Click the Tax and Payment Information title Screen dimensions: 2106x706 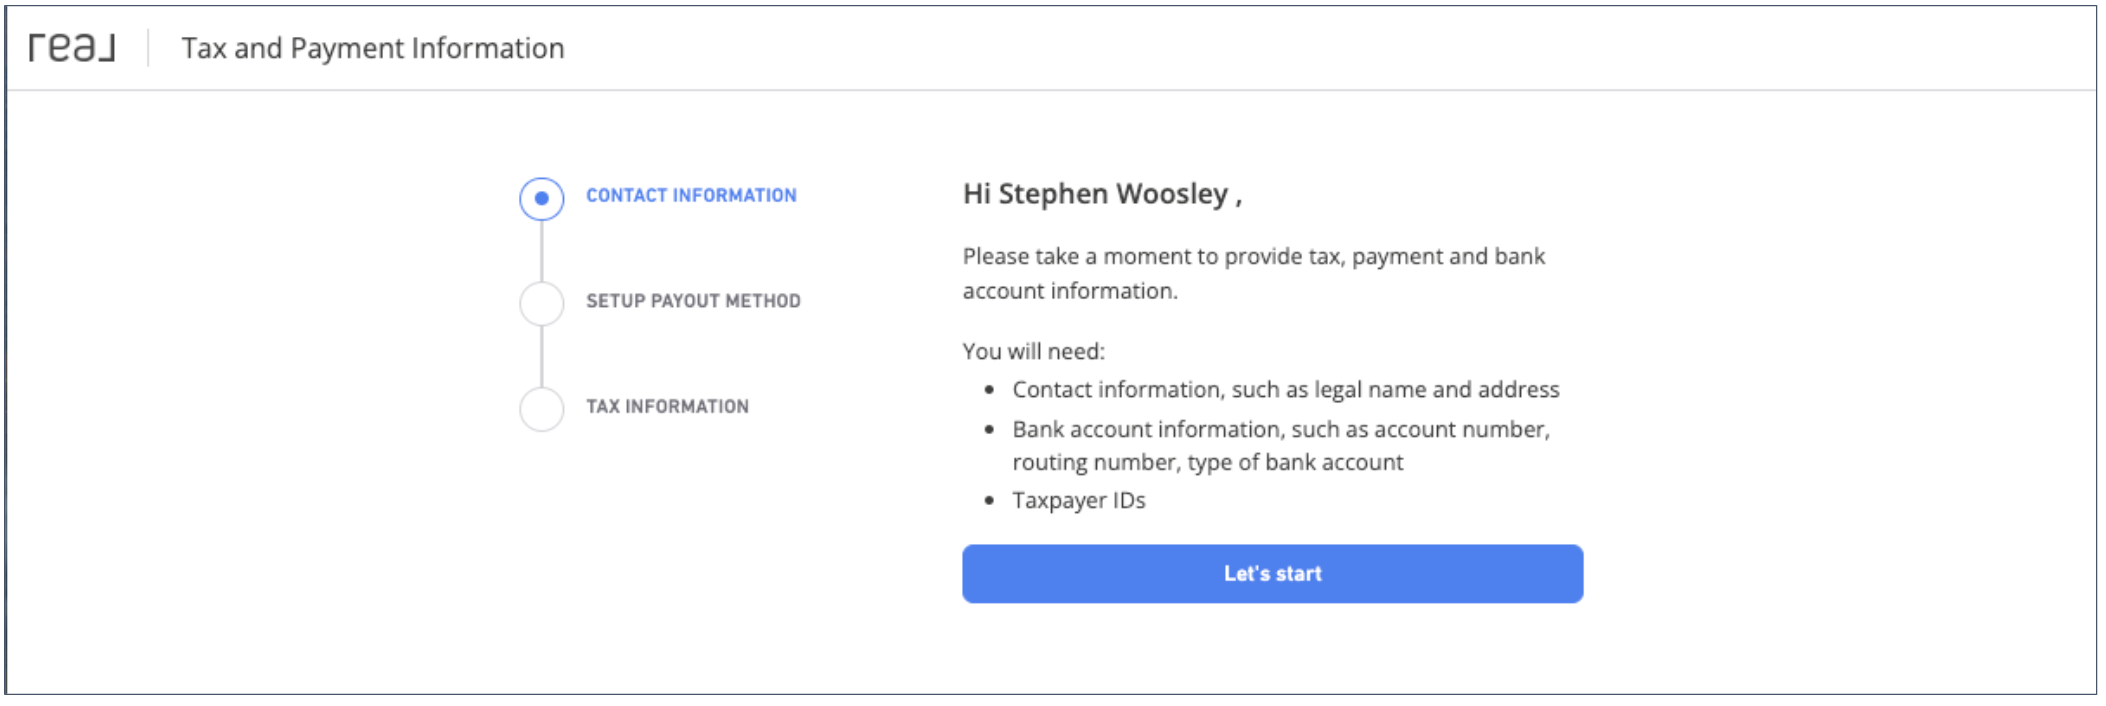(373, 48)
